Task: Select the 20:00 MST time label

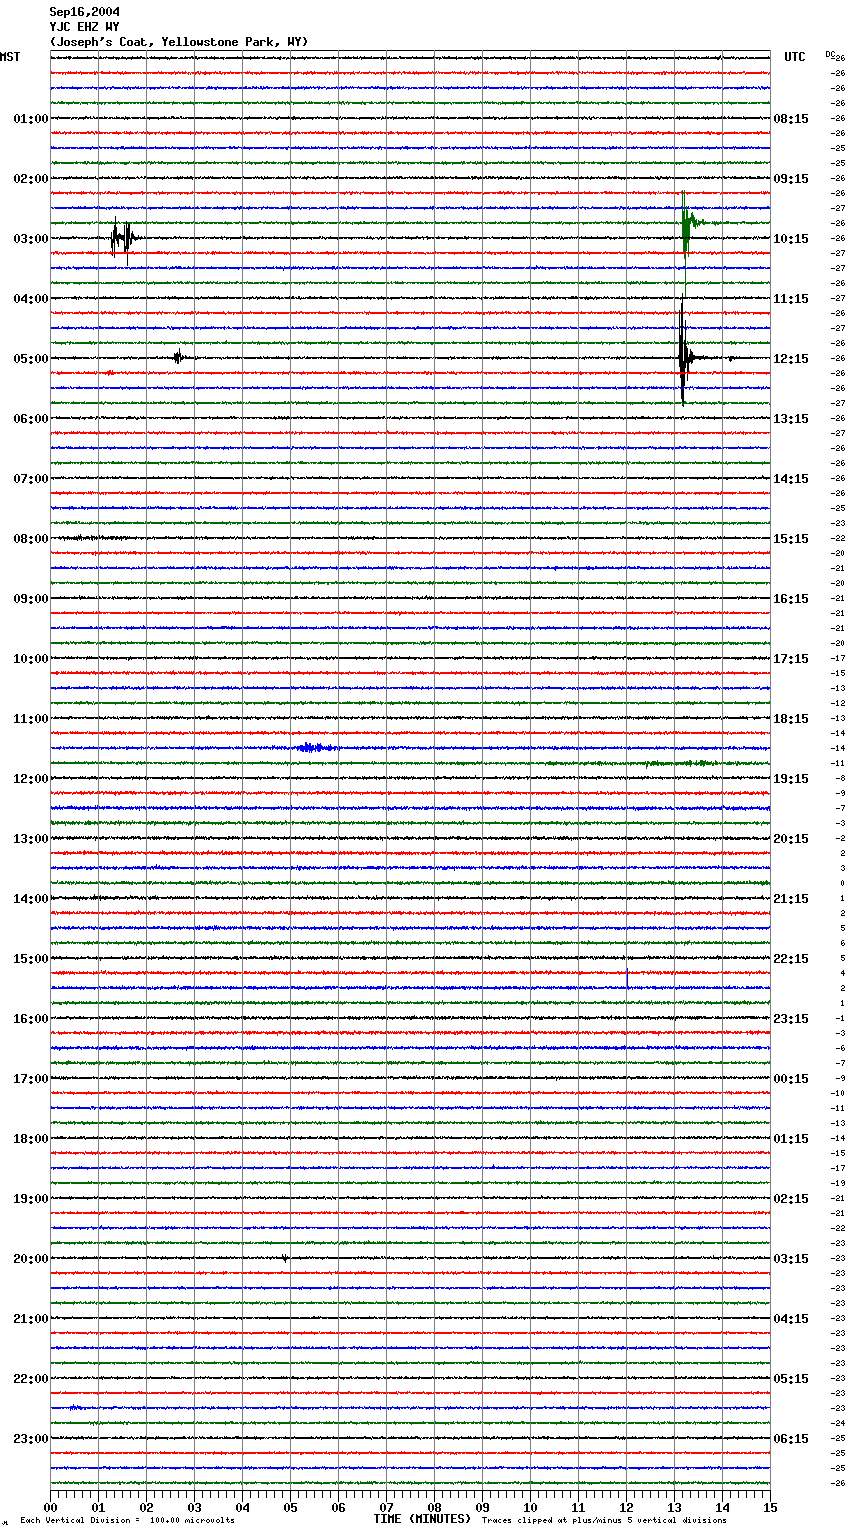Action: pos(30,1259)
